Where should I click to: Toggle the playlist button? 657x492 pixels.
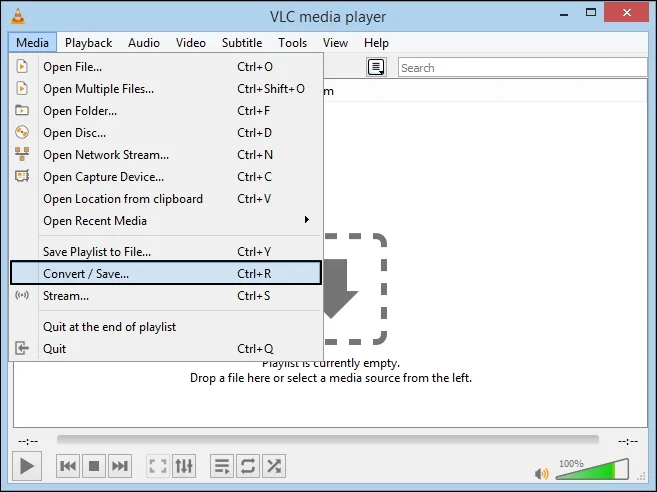222,466
